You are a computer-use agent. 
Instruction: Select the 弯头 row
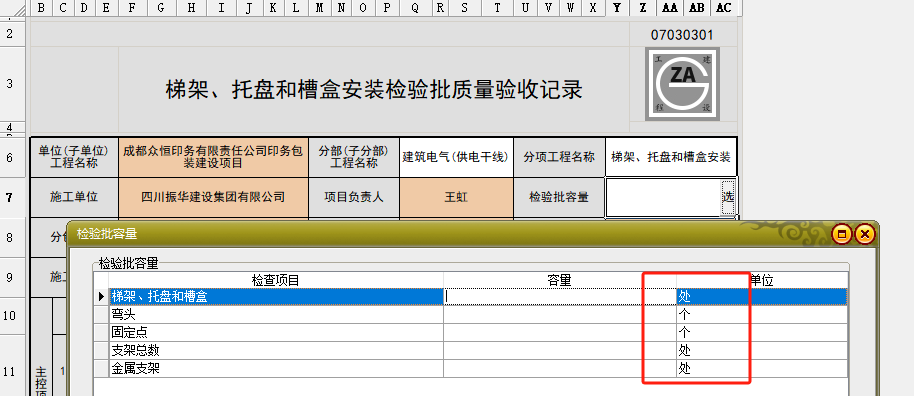(470, 314)
